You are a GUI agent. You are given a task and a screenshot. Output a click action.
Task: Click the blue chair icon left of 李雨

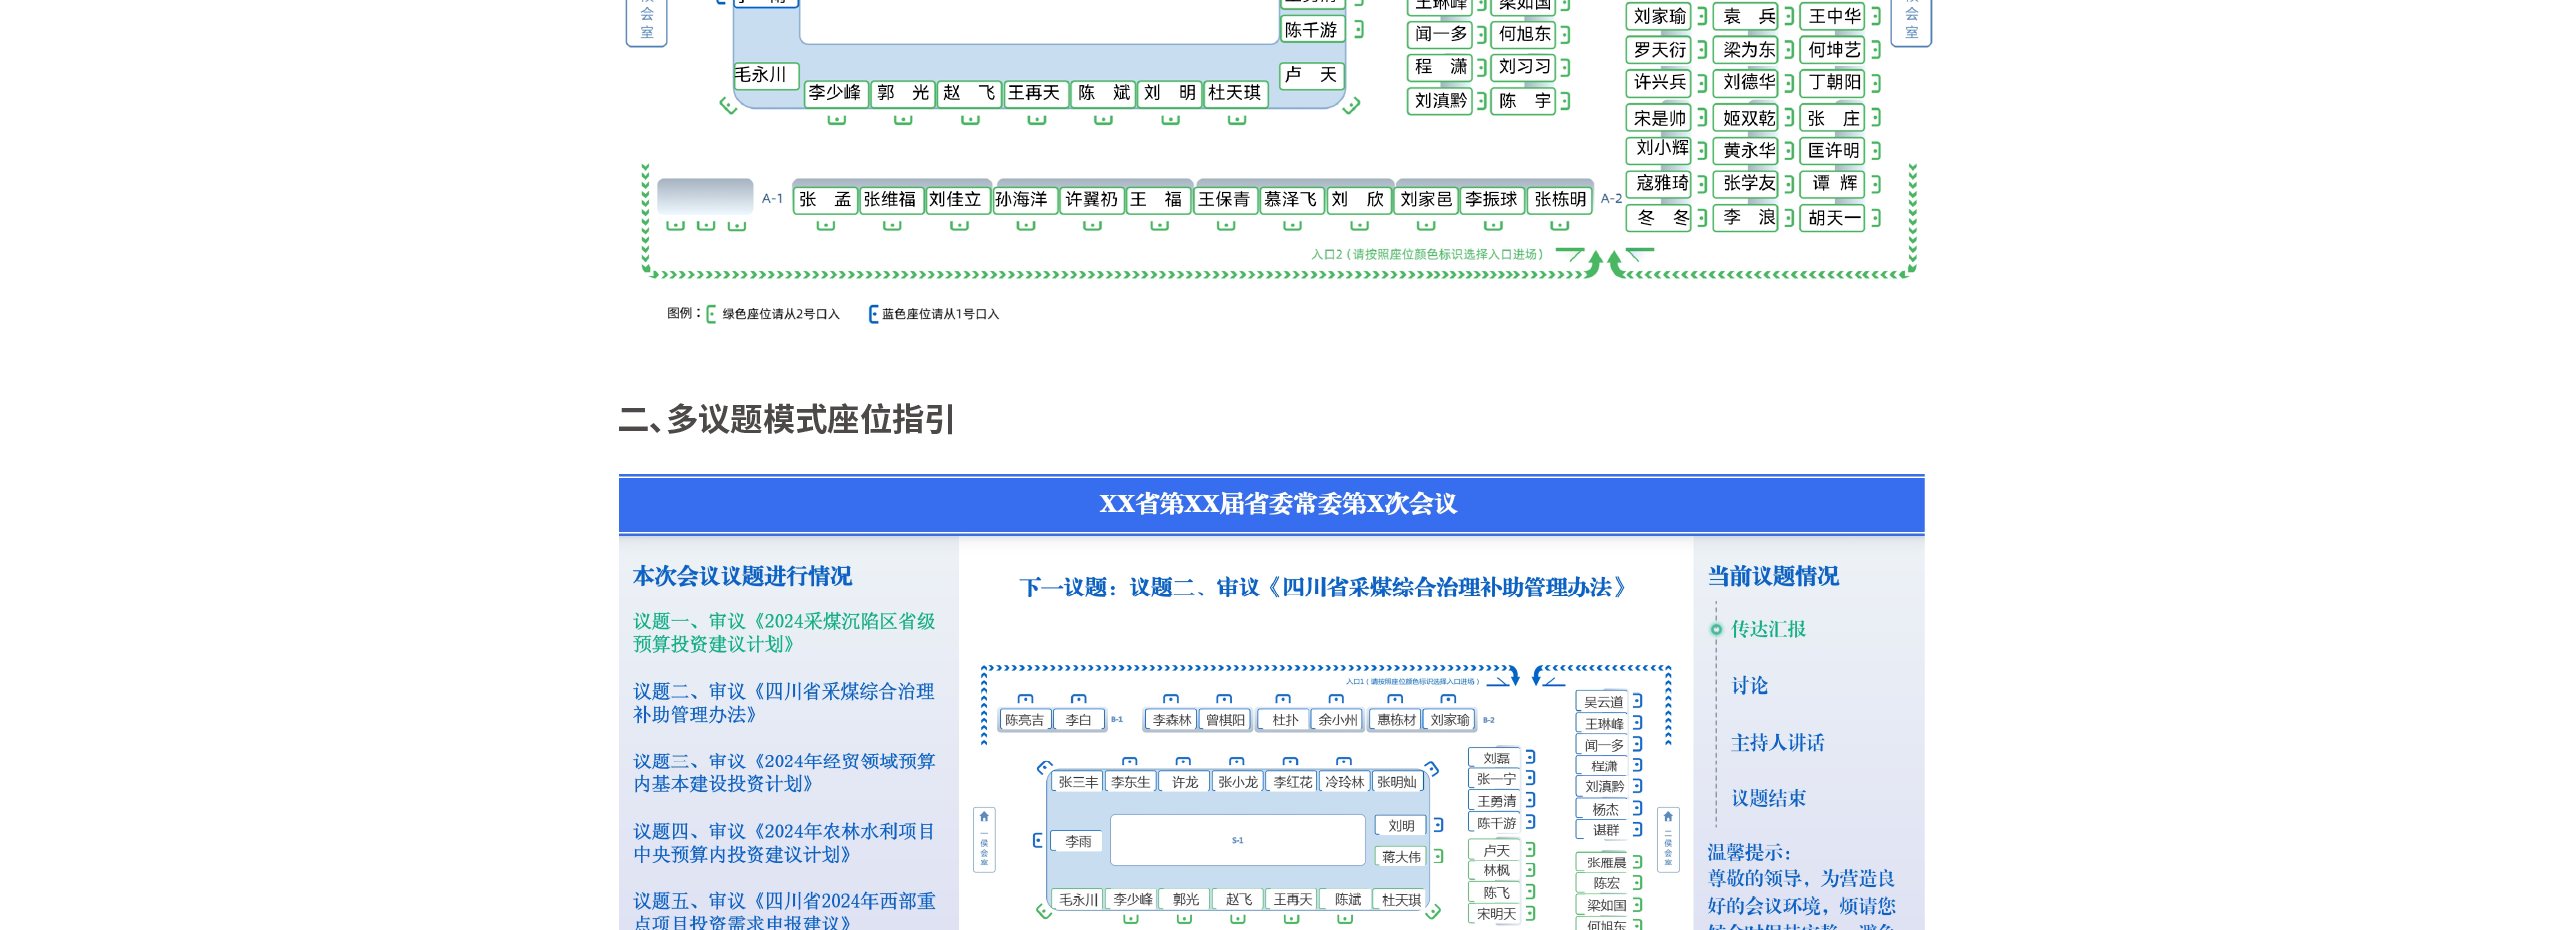click(x=1038, y=840)
